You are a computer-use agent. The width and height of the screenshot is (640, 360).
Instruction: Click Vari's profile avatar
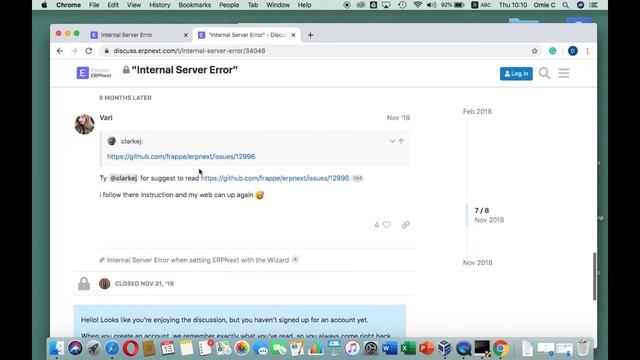[x=84, y=124]
